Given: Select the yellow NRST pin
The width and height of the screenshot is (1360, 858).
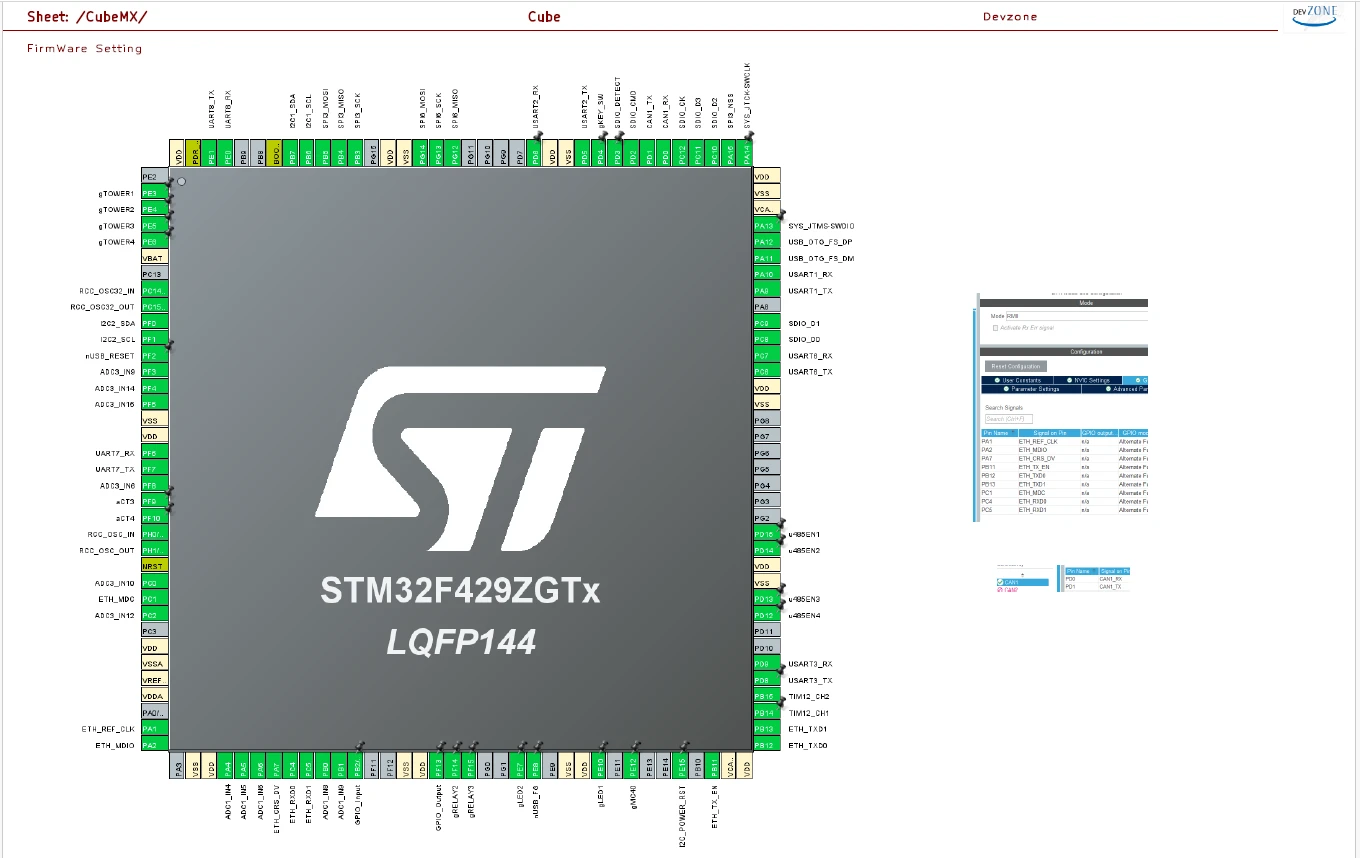Looking at the screenshot, I should (x=155, y=566).
